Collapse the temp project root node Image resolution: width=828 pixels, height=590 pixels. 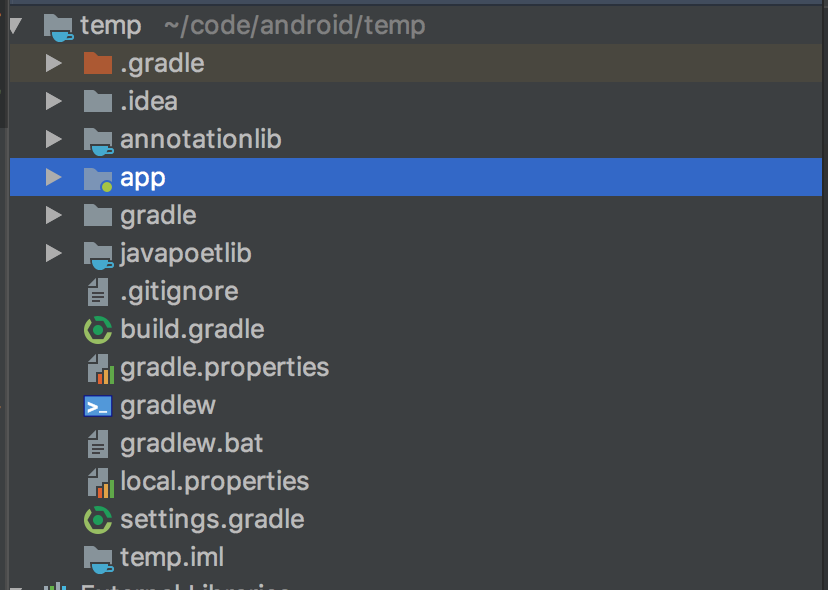[x=14, y=25]
